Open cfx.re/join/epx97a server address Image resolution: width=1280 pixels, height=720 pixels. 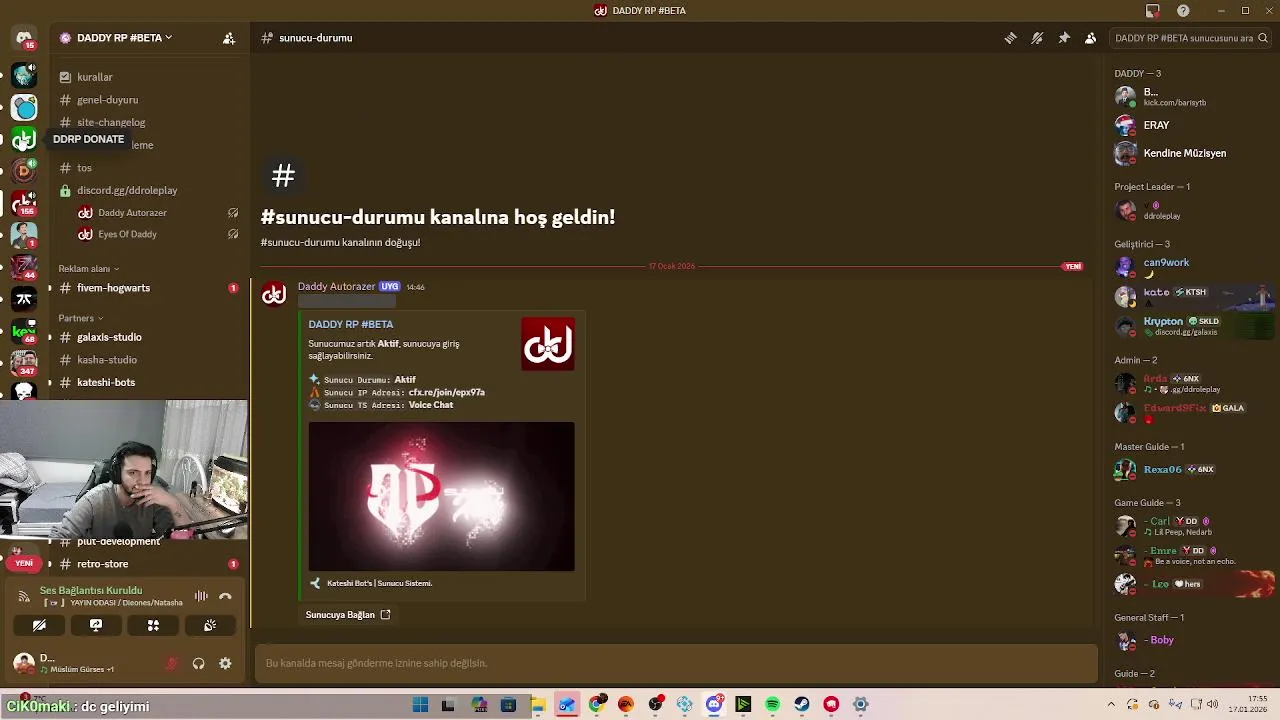click(x=446, y=392)
